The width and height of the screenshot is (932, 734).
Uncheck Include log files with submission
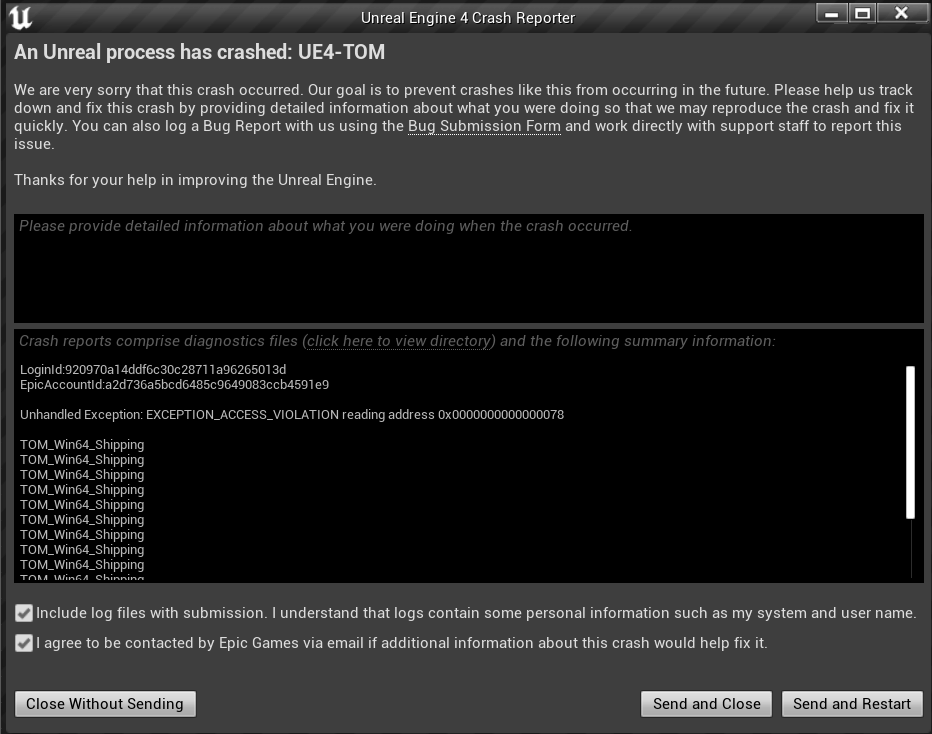pos(24,613)
